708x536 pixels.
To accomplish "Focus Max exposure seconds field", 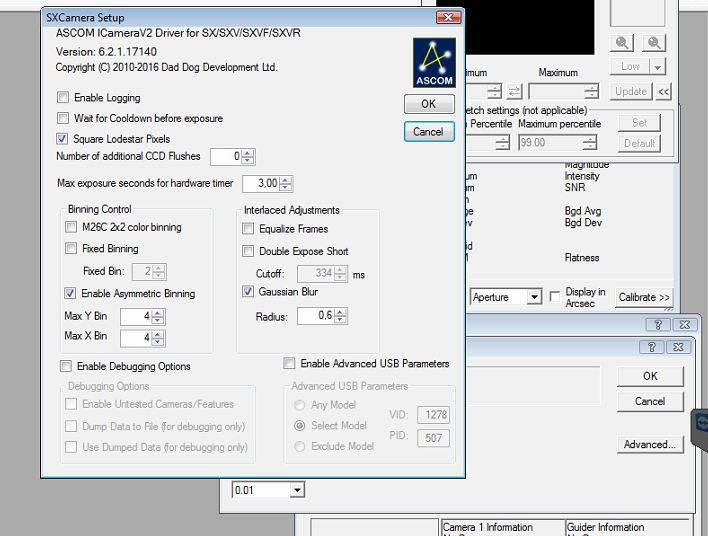I will (261, 183).
